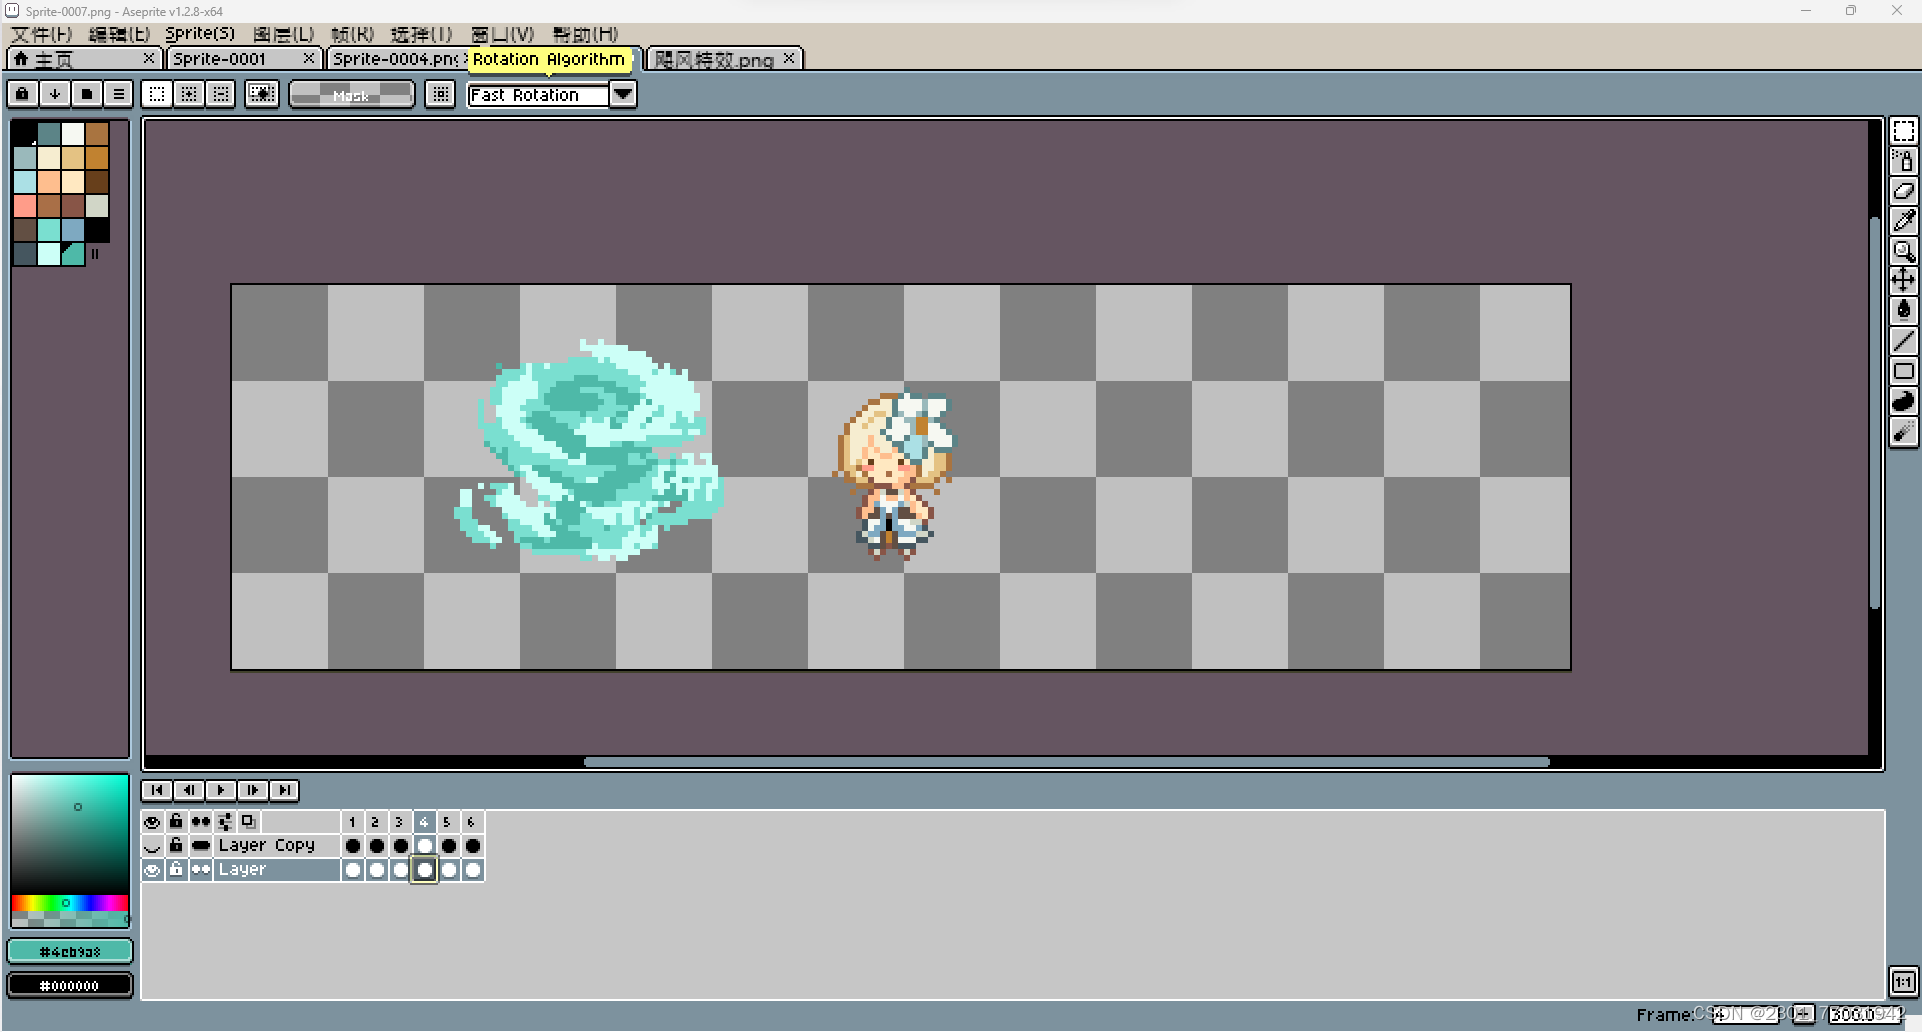Toggle visibility of all layers in header
This screenshot has width=1922, height=1032.
(x=152, y=822)
